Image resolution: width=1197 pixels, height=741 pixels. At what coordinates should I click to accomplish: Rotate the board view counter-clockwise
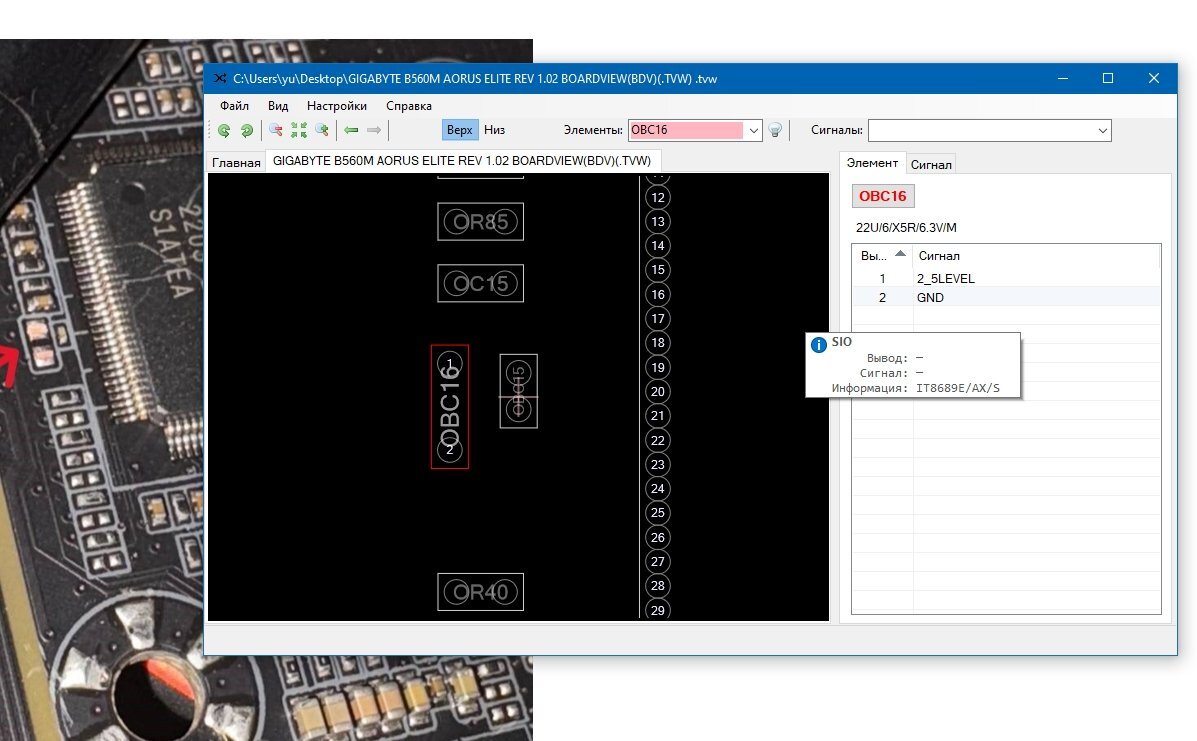[224, 130]
